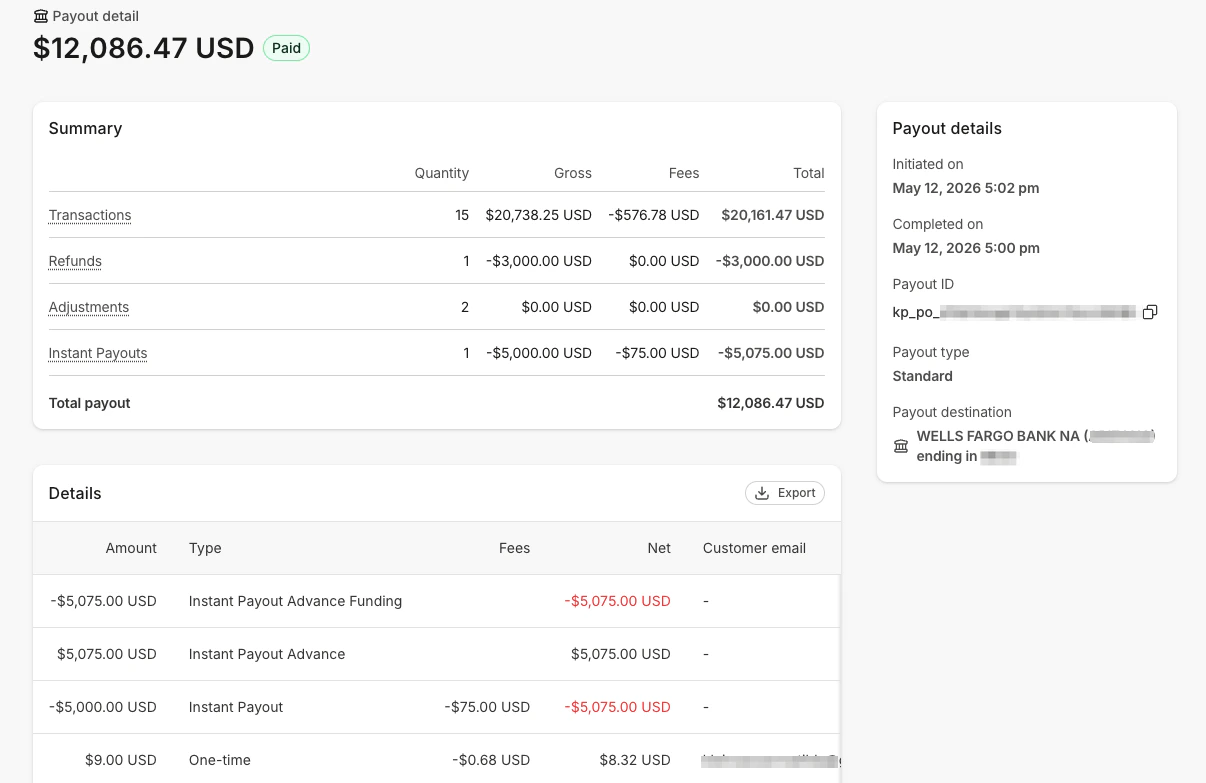Click the Net column header
The width and height of the screenshot is (1206, 783).
(x=659, y=548)
